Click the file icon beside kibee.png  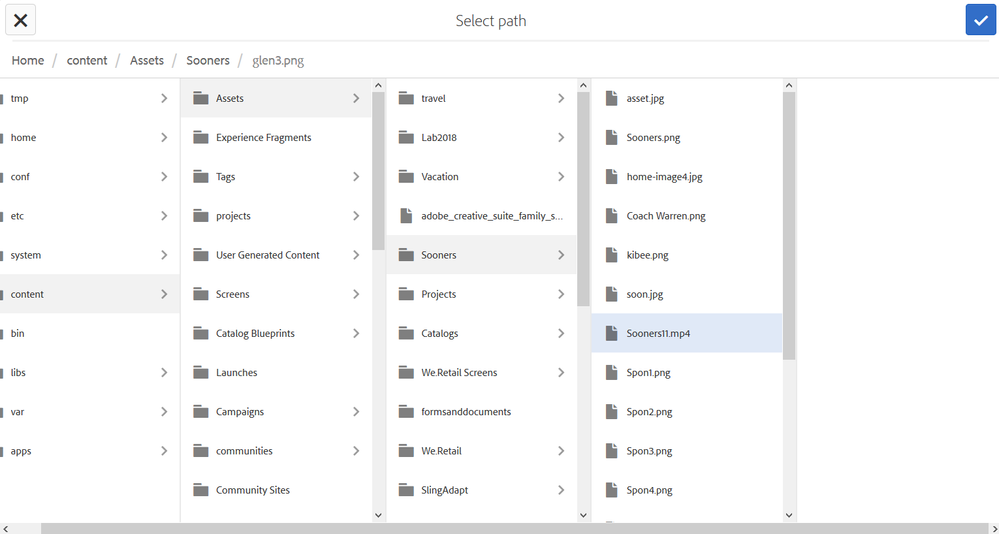612,255
